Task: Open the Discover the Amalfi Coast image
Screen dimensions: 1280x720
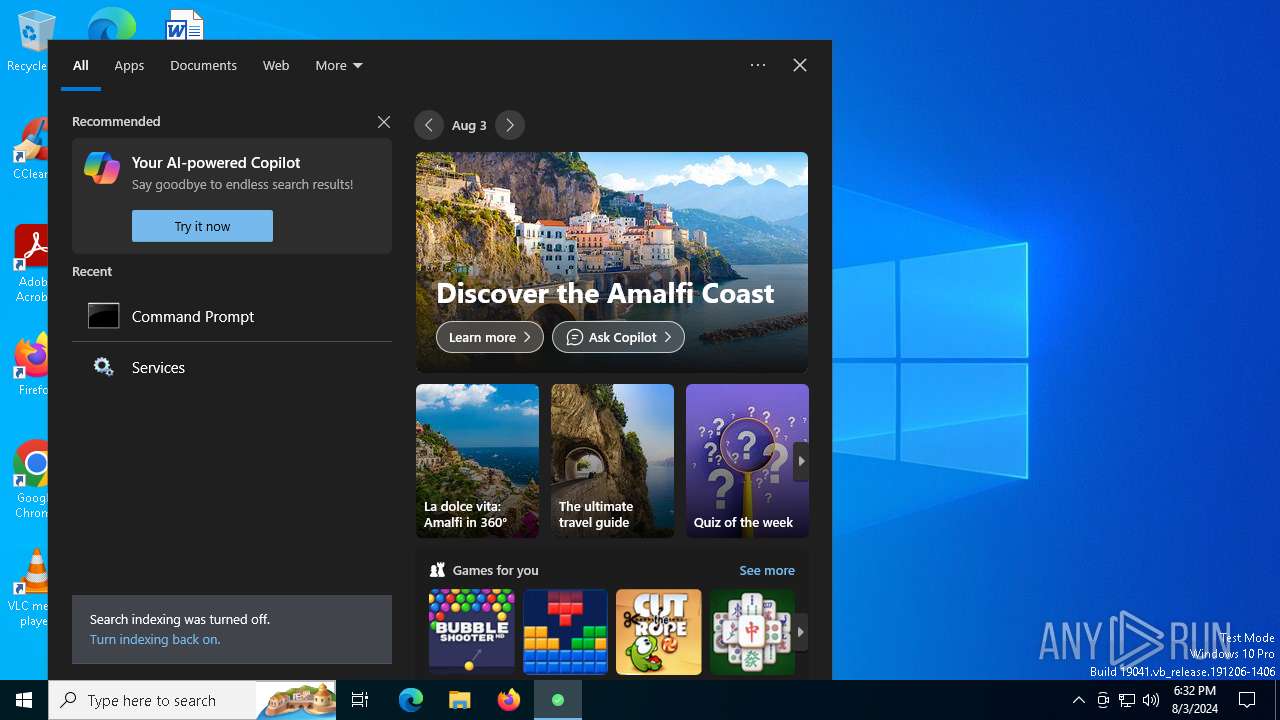Action: [612, 262]
